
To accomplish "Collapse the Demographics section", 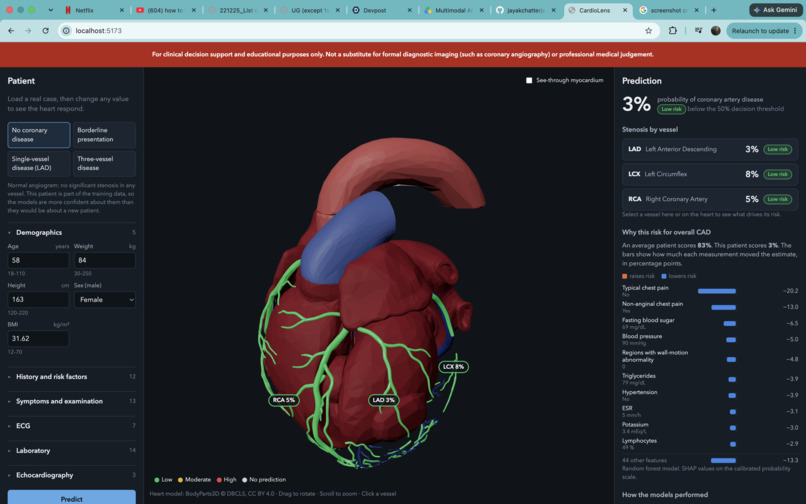I will 71,232.
